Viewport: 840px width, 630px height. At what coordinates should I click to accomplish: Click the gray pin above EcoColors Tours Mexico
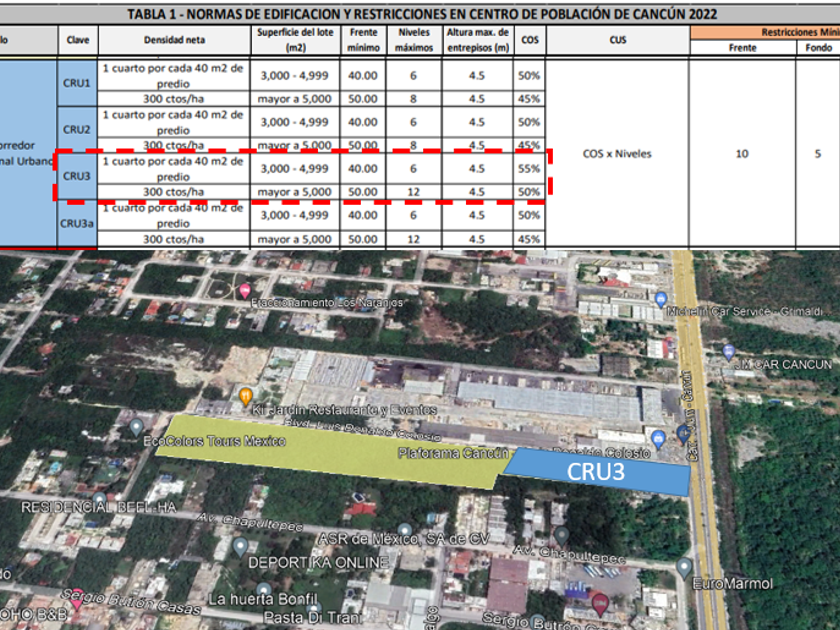click(136, 428)
